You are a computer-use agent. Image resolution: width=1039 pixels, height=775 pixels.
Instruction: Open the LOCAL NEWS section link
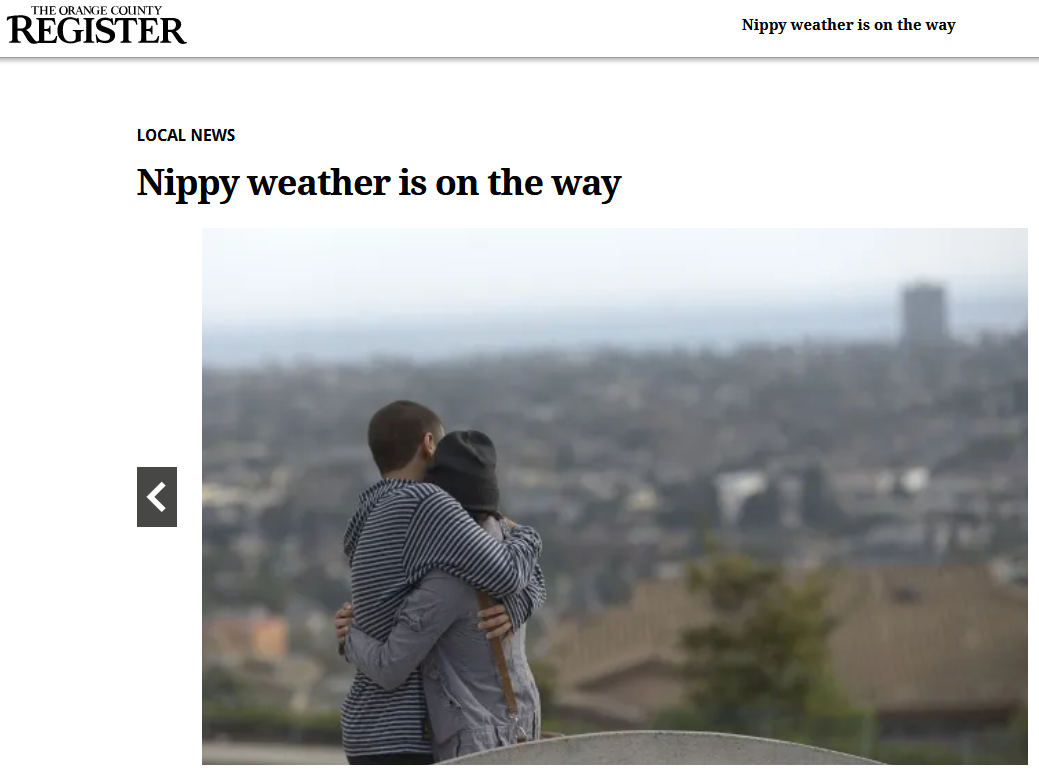pos(186,135)
